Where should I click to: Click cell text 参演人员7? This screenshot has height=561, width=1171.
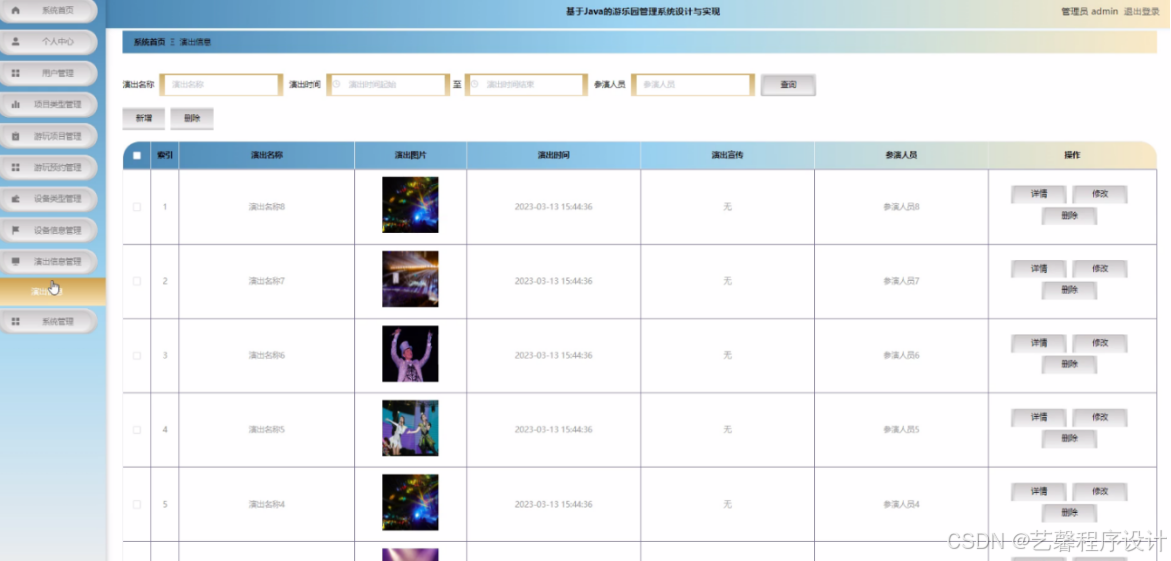coord(901,281)
